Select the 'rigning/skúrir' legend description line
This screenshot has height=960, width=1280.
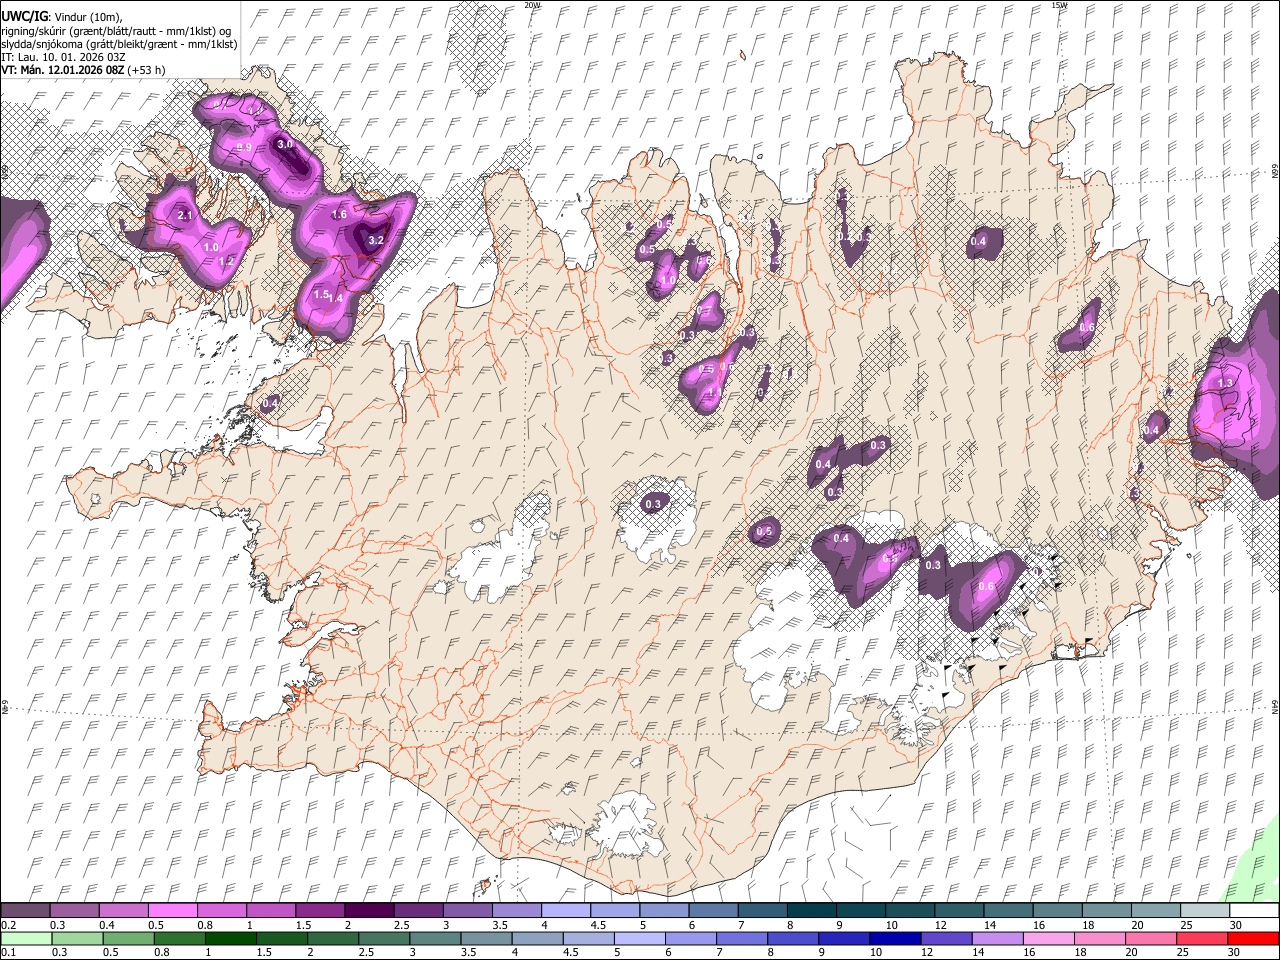click(115, 31)
